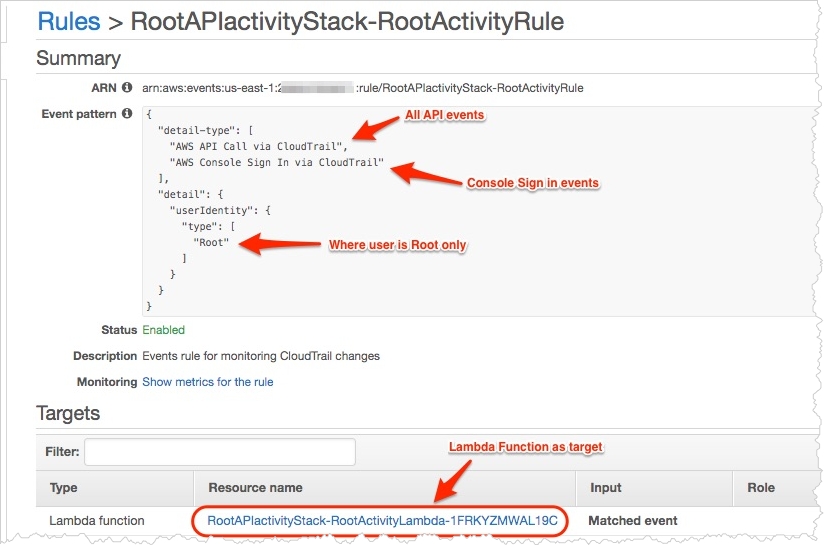Click the info icon next to ARN

[127, 88]
